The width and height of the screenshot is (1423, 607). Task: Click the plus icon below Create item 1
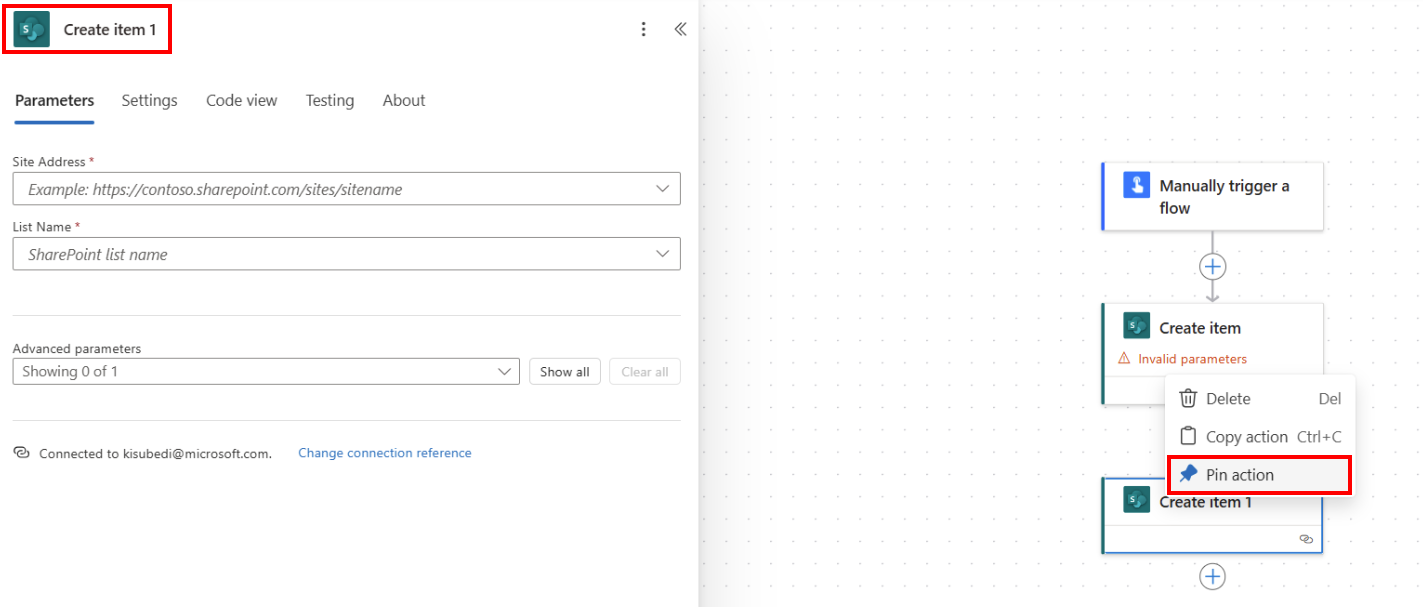point(1212,576)
